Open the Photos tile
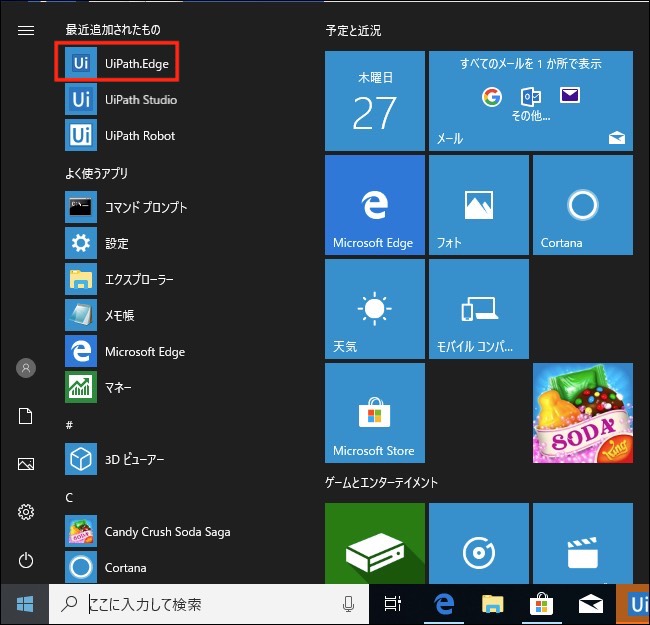This screenshot has width=650, height=625. pyautogui.click(x=478, y=204)
